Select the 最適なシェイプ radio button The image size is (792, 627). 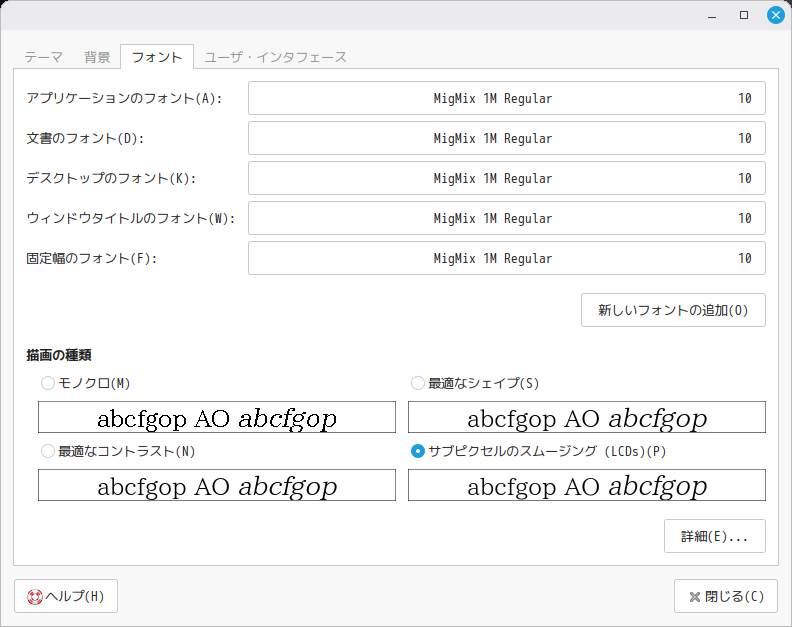(418, 383)
